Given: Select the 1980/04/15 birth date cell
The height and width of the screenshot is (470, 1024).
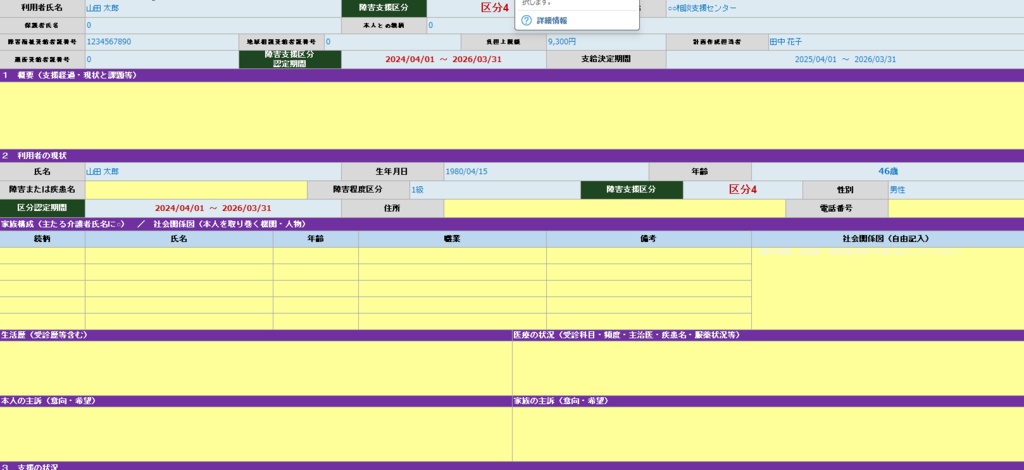Looking at the screenshot, I should click(x=546, y=172).
